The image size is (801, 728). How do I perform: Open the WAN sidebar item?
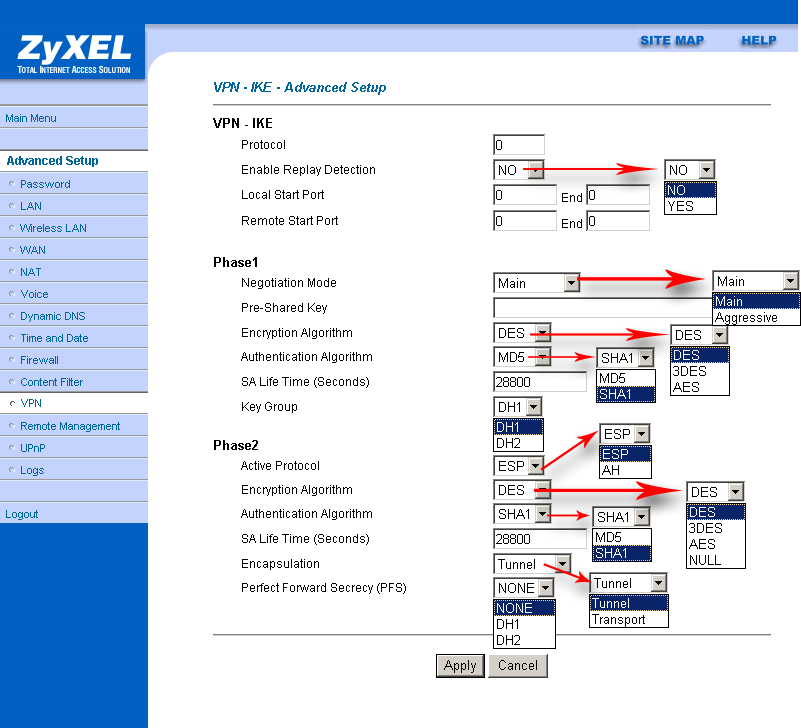point(33,250)
